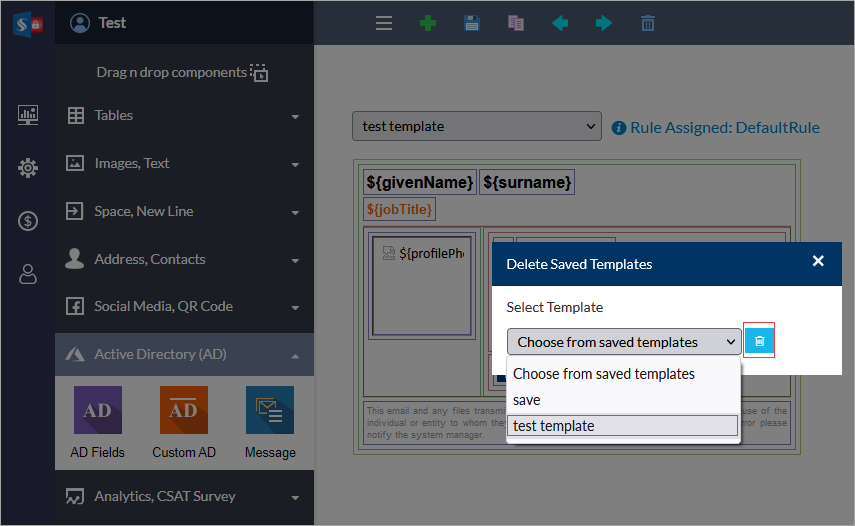Expand the Social Media, QR Code section
Screen dimensions: 855x526
coord(184,307)
